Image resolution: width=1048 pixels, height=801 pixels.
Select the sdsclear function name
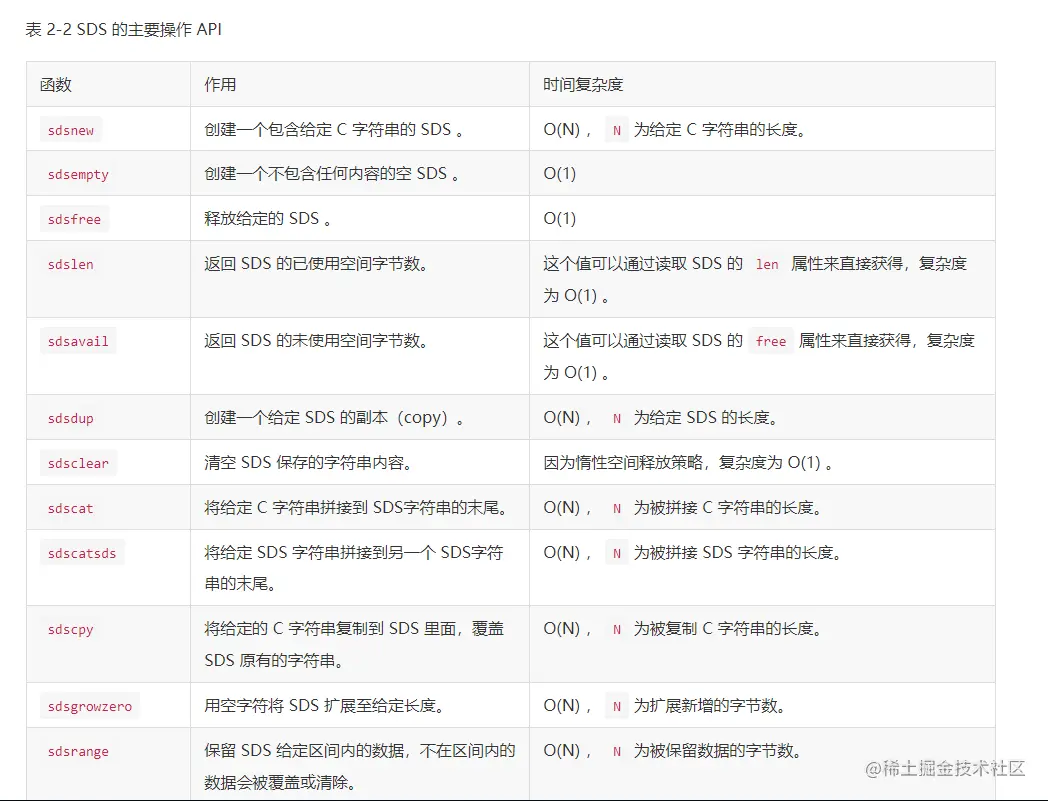(x=78, y=463)
